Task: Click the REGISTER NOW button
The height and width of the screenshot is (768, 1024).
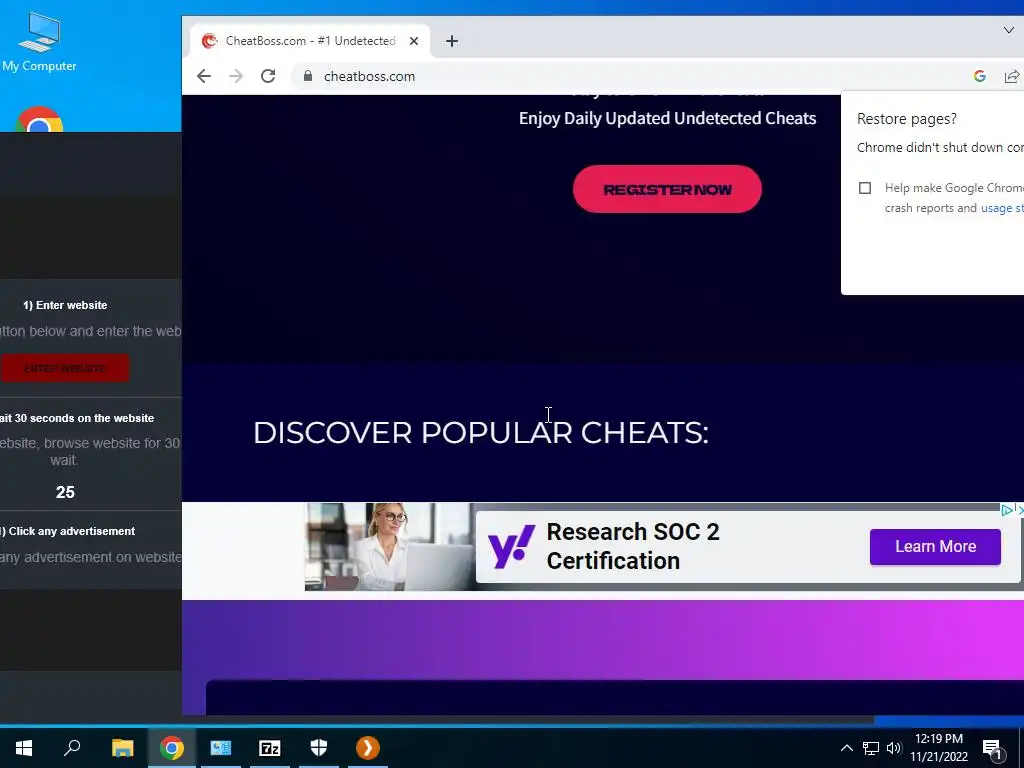Action: tap(667, 189)
